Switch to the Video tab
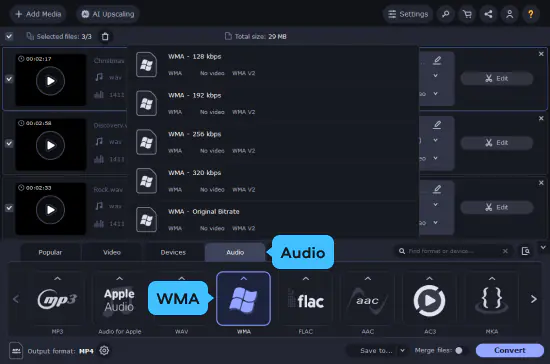 112,252
